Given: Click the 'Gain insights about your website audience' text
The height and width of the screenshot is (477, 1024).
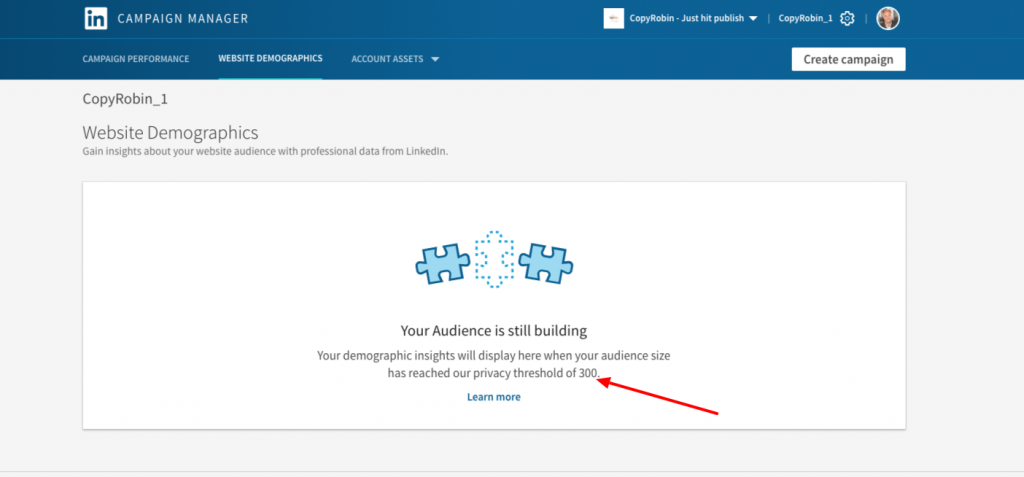Looking at the screenshot, I should coord(265,151).
